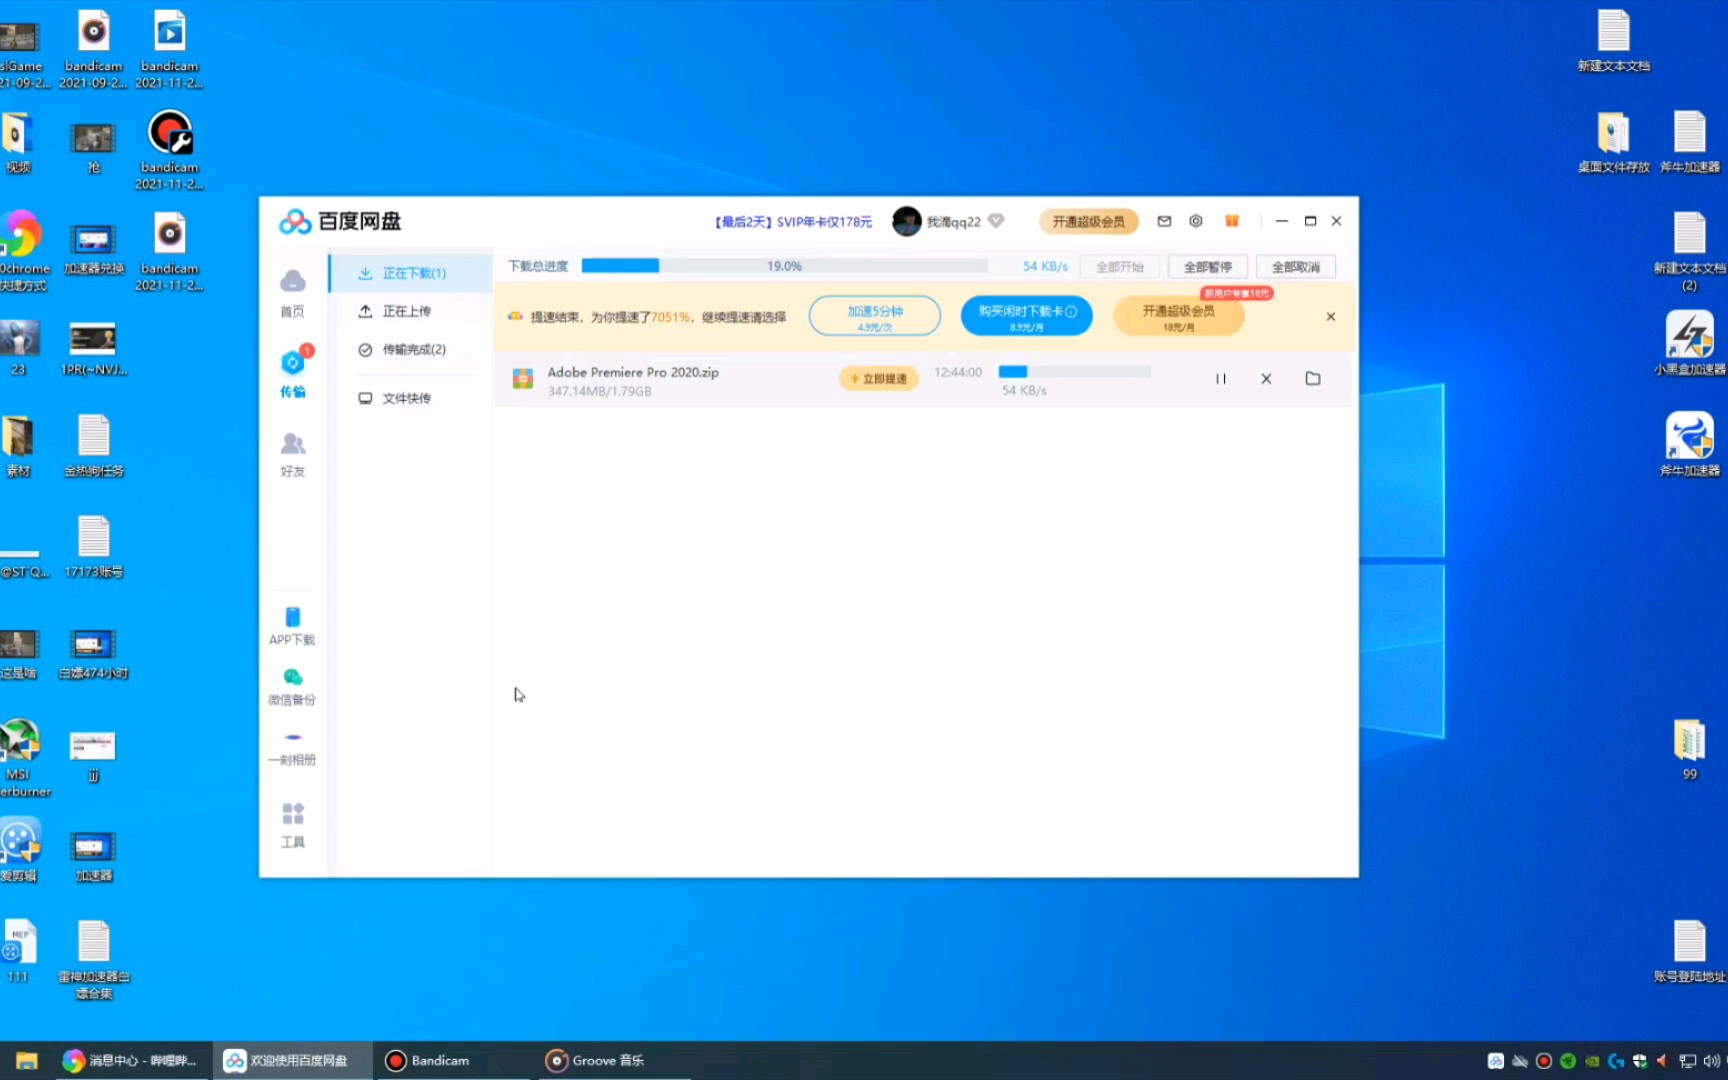Image resolution: width=1728 pixels, height=1080 pixels.
Task: Click the membership diamond badge next to username
Action: pos(996,221)
